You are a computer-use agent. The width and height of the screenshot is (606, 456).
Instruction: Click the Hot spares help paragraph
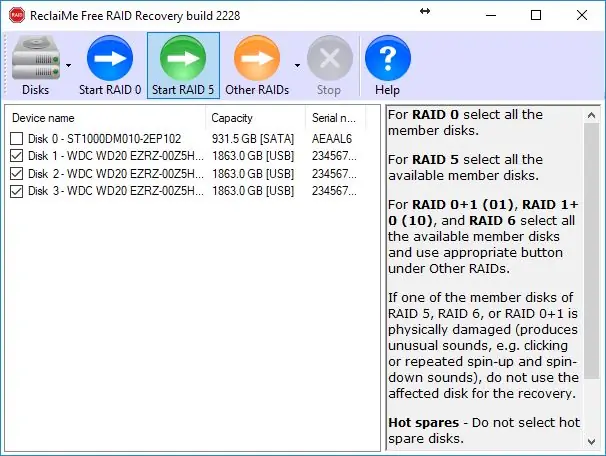(x=484, y=430)
